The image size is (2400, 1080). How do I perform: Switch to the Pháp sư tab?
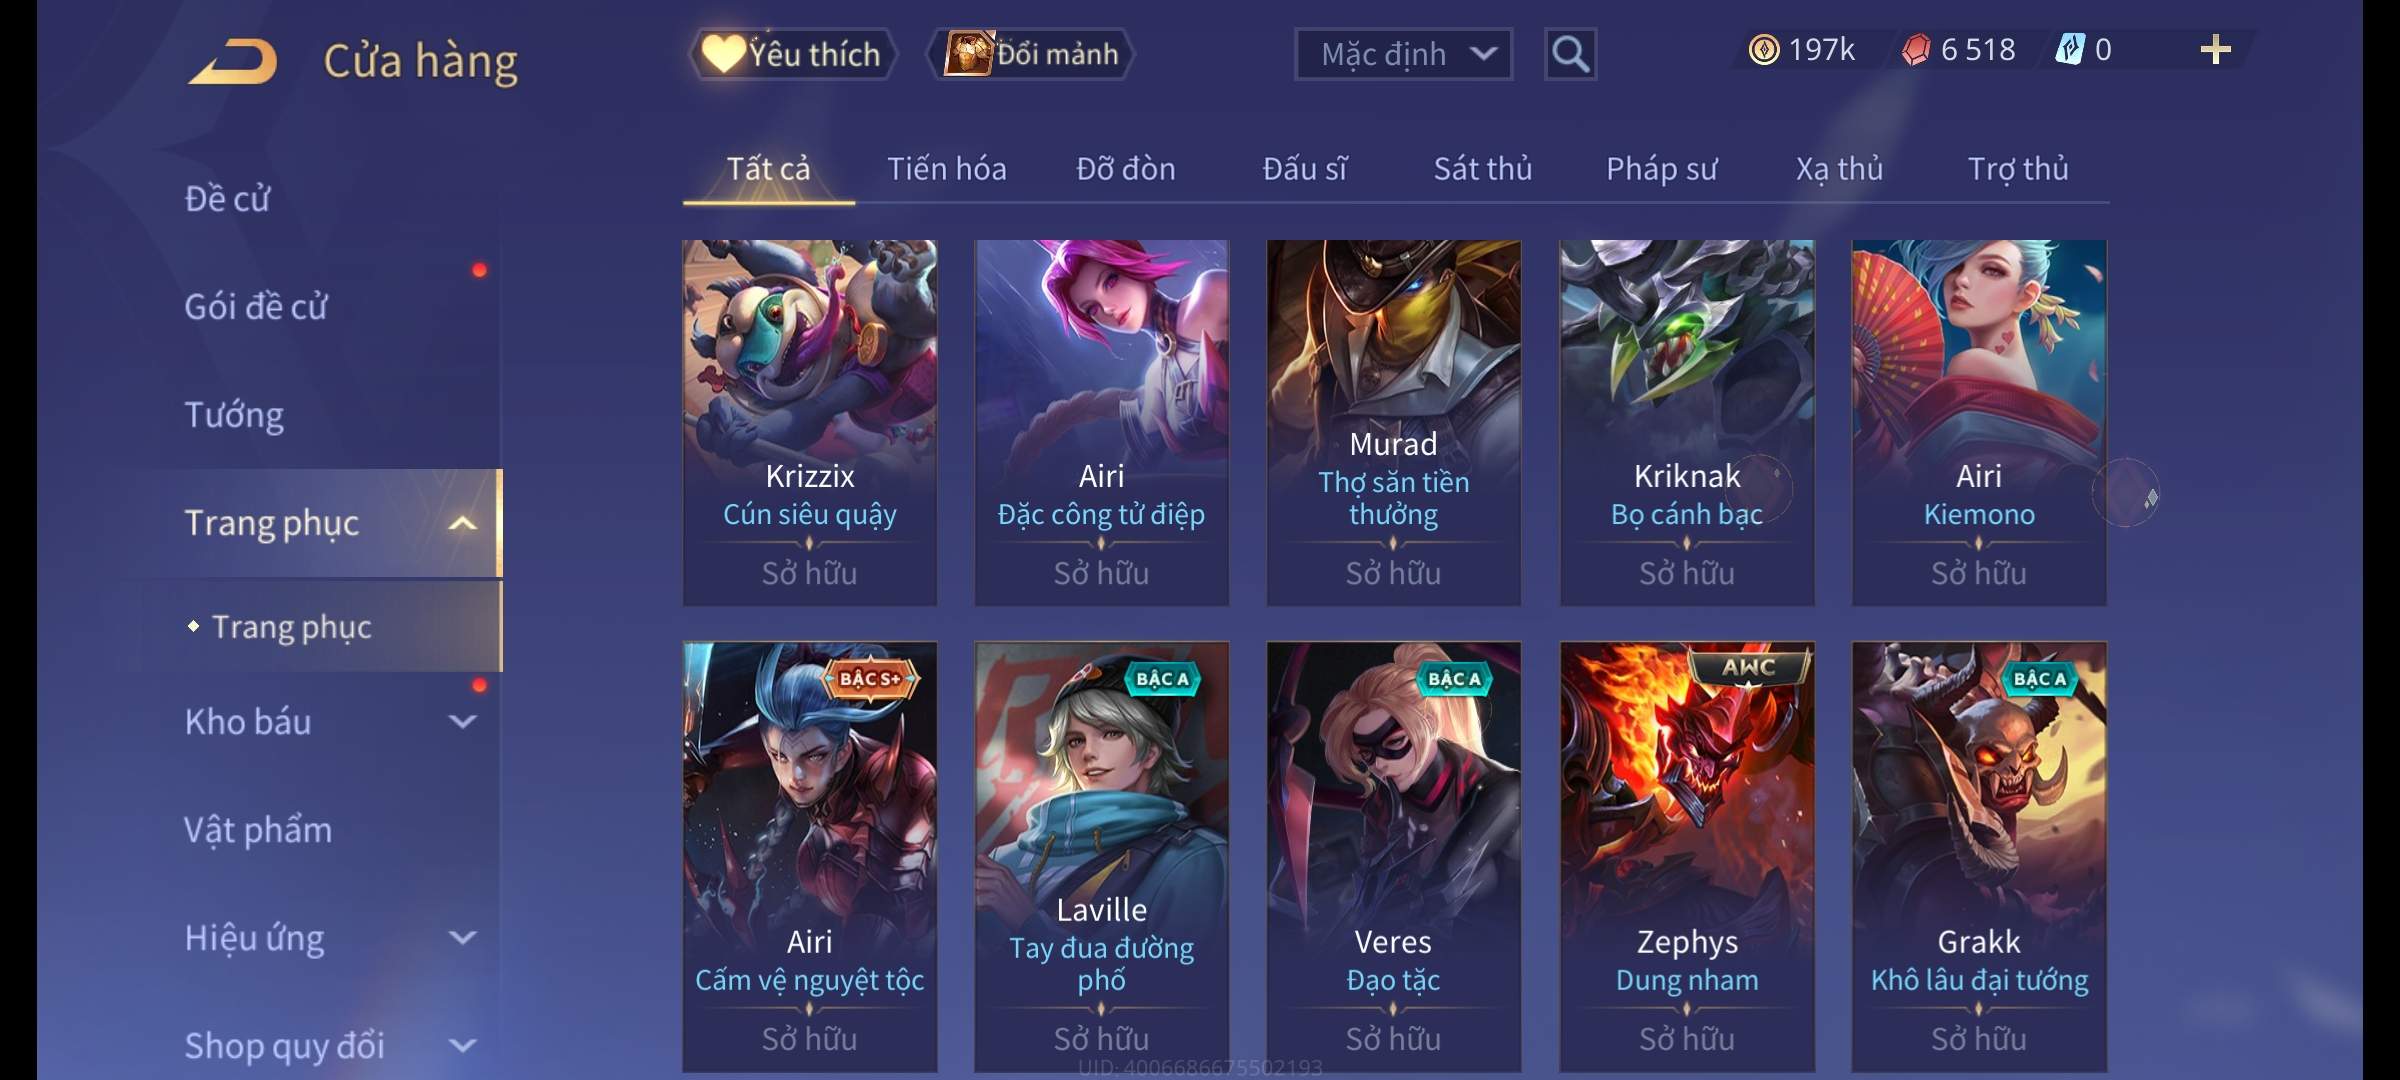[1661, 169]
